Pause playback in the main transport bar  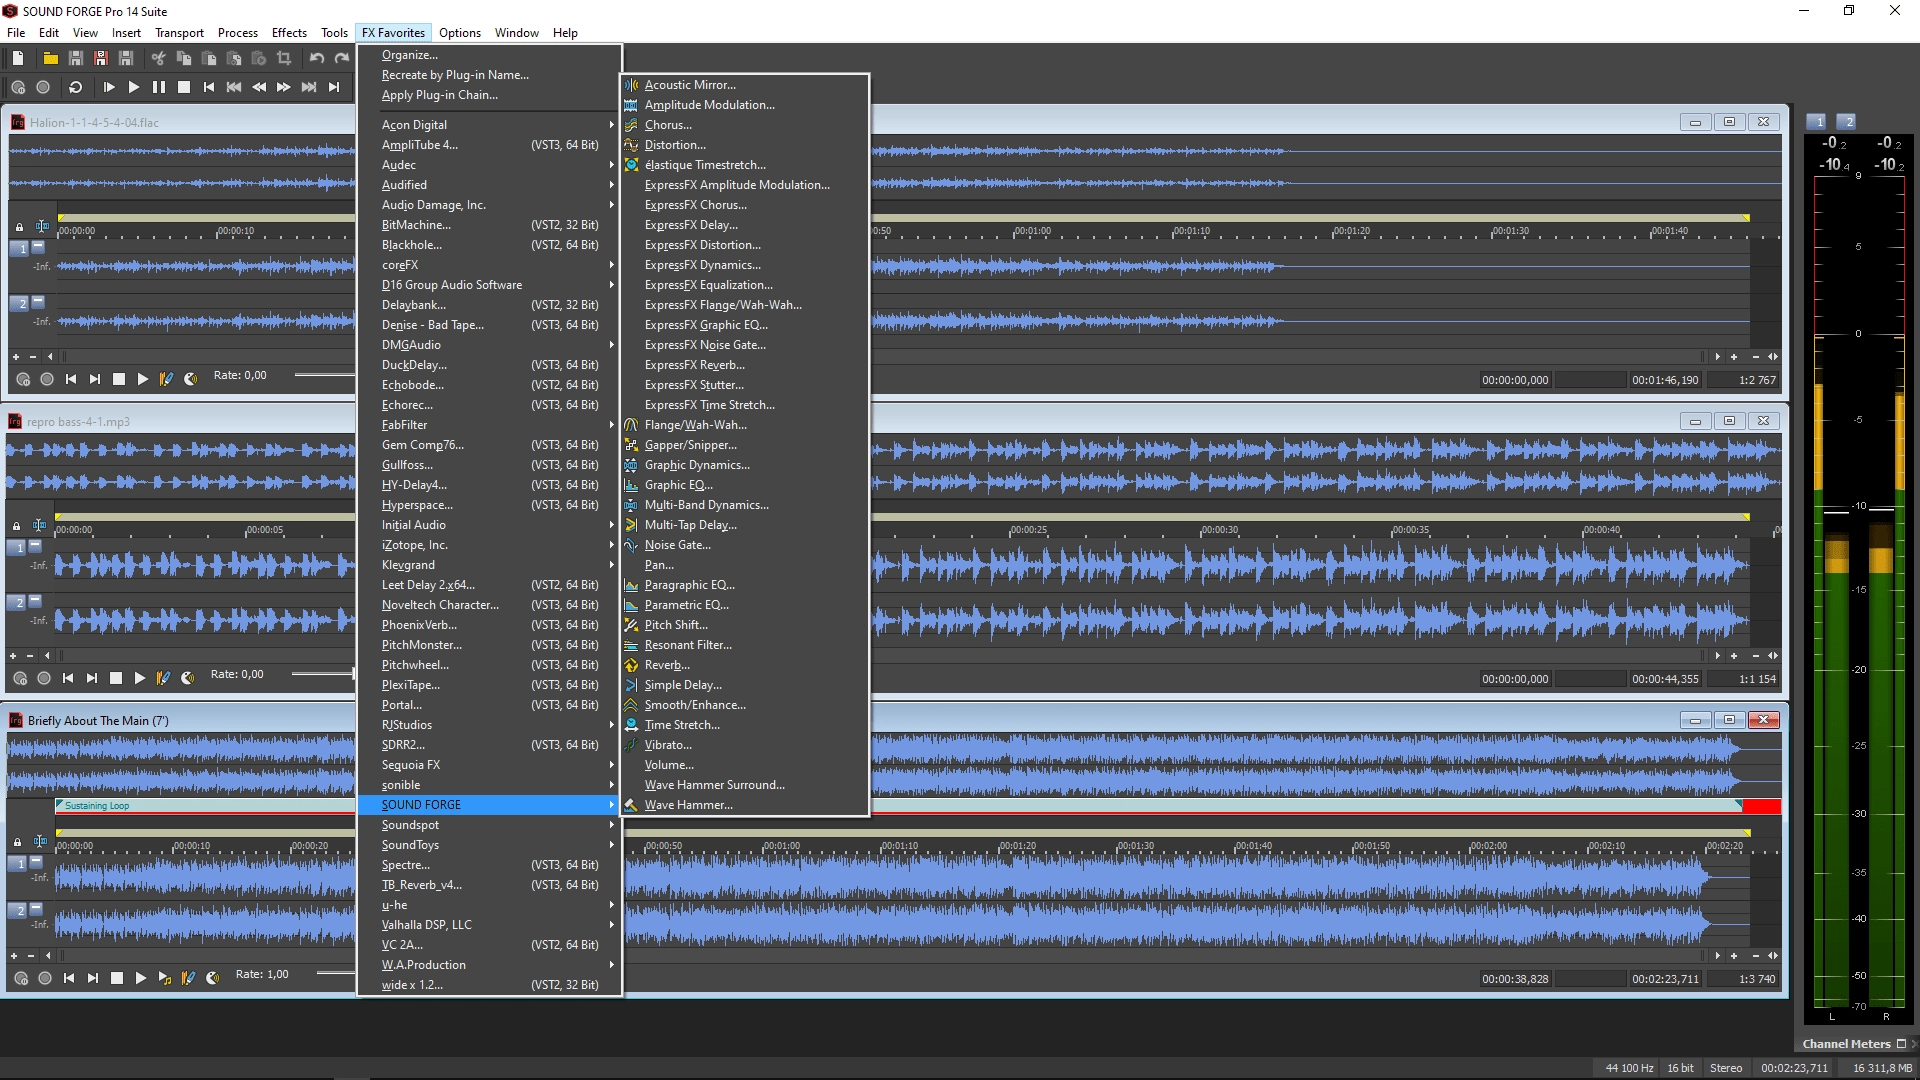click(x=159, y=88)
